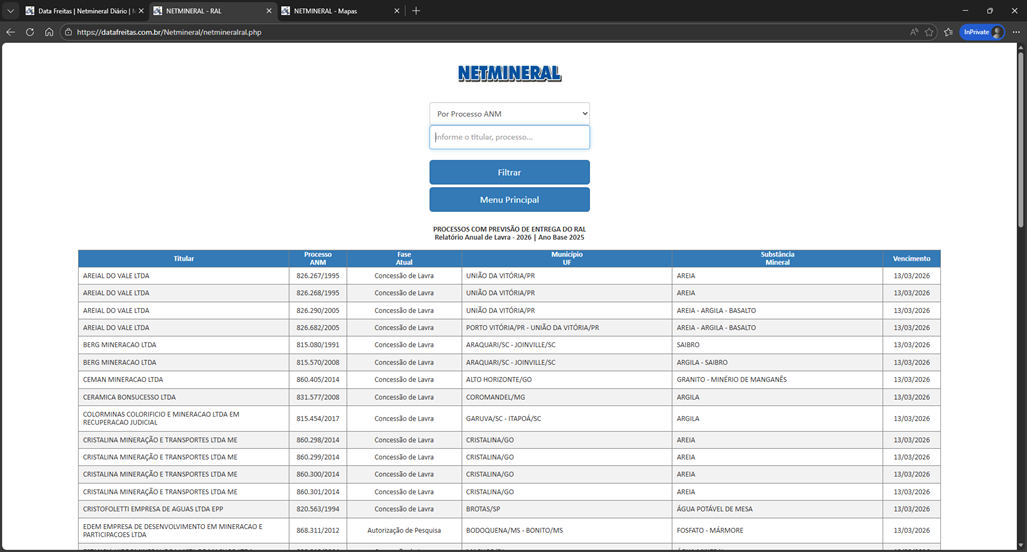
Task: Select process number 860.301/2014
Action: pyautogui.click(x=318, y=492)
